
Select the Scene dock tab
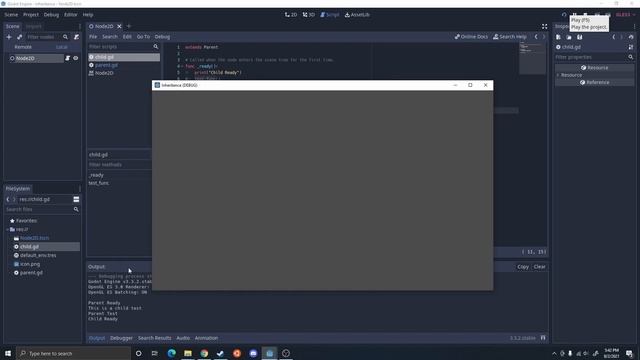coord(12,26)
